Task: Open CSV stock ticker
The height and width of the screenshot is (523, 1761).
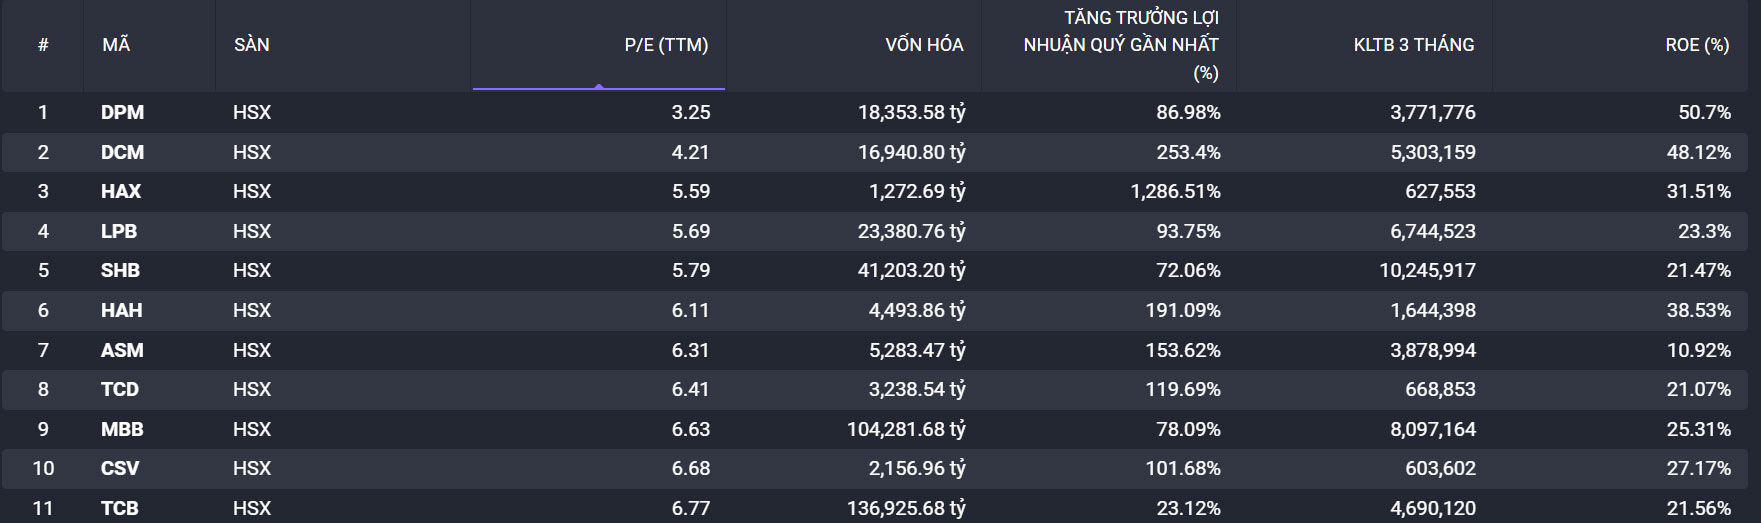Action: 120,468
